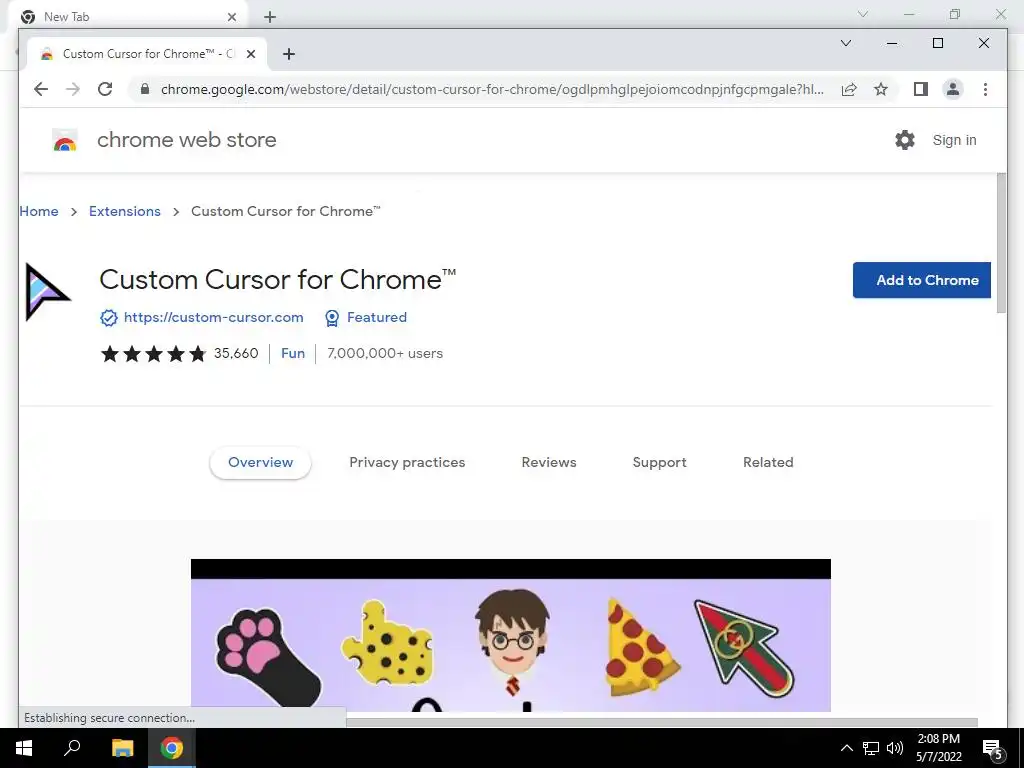Open the Fun category link
1024x768 pixels.
(293, 353)
